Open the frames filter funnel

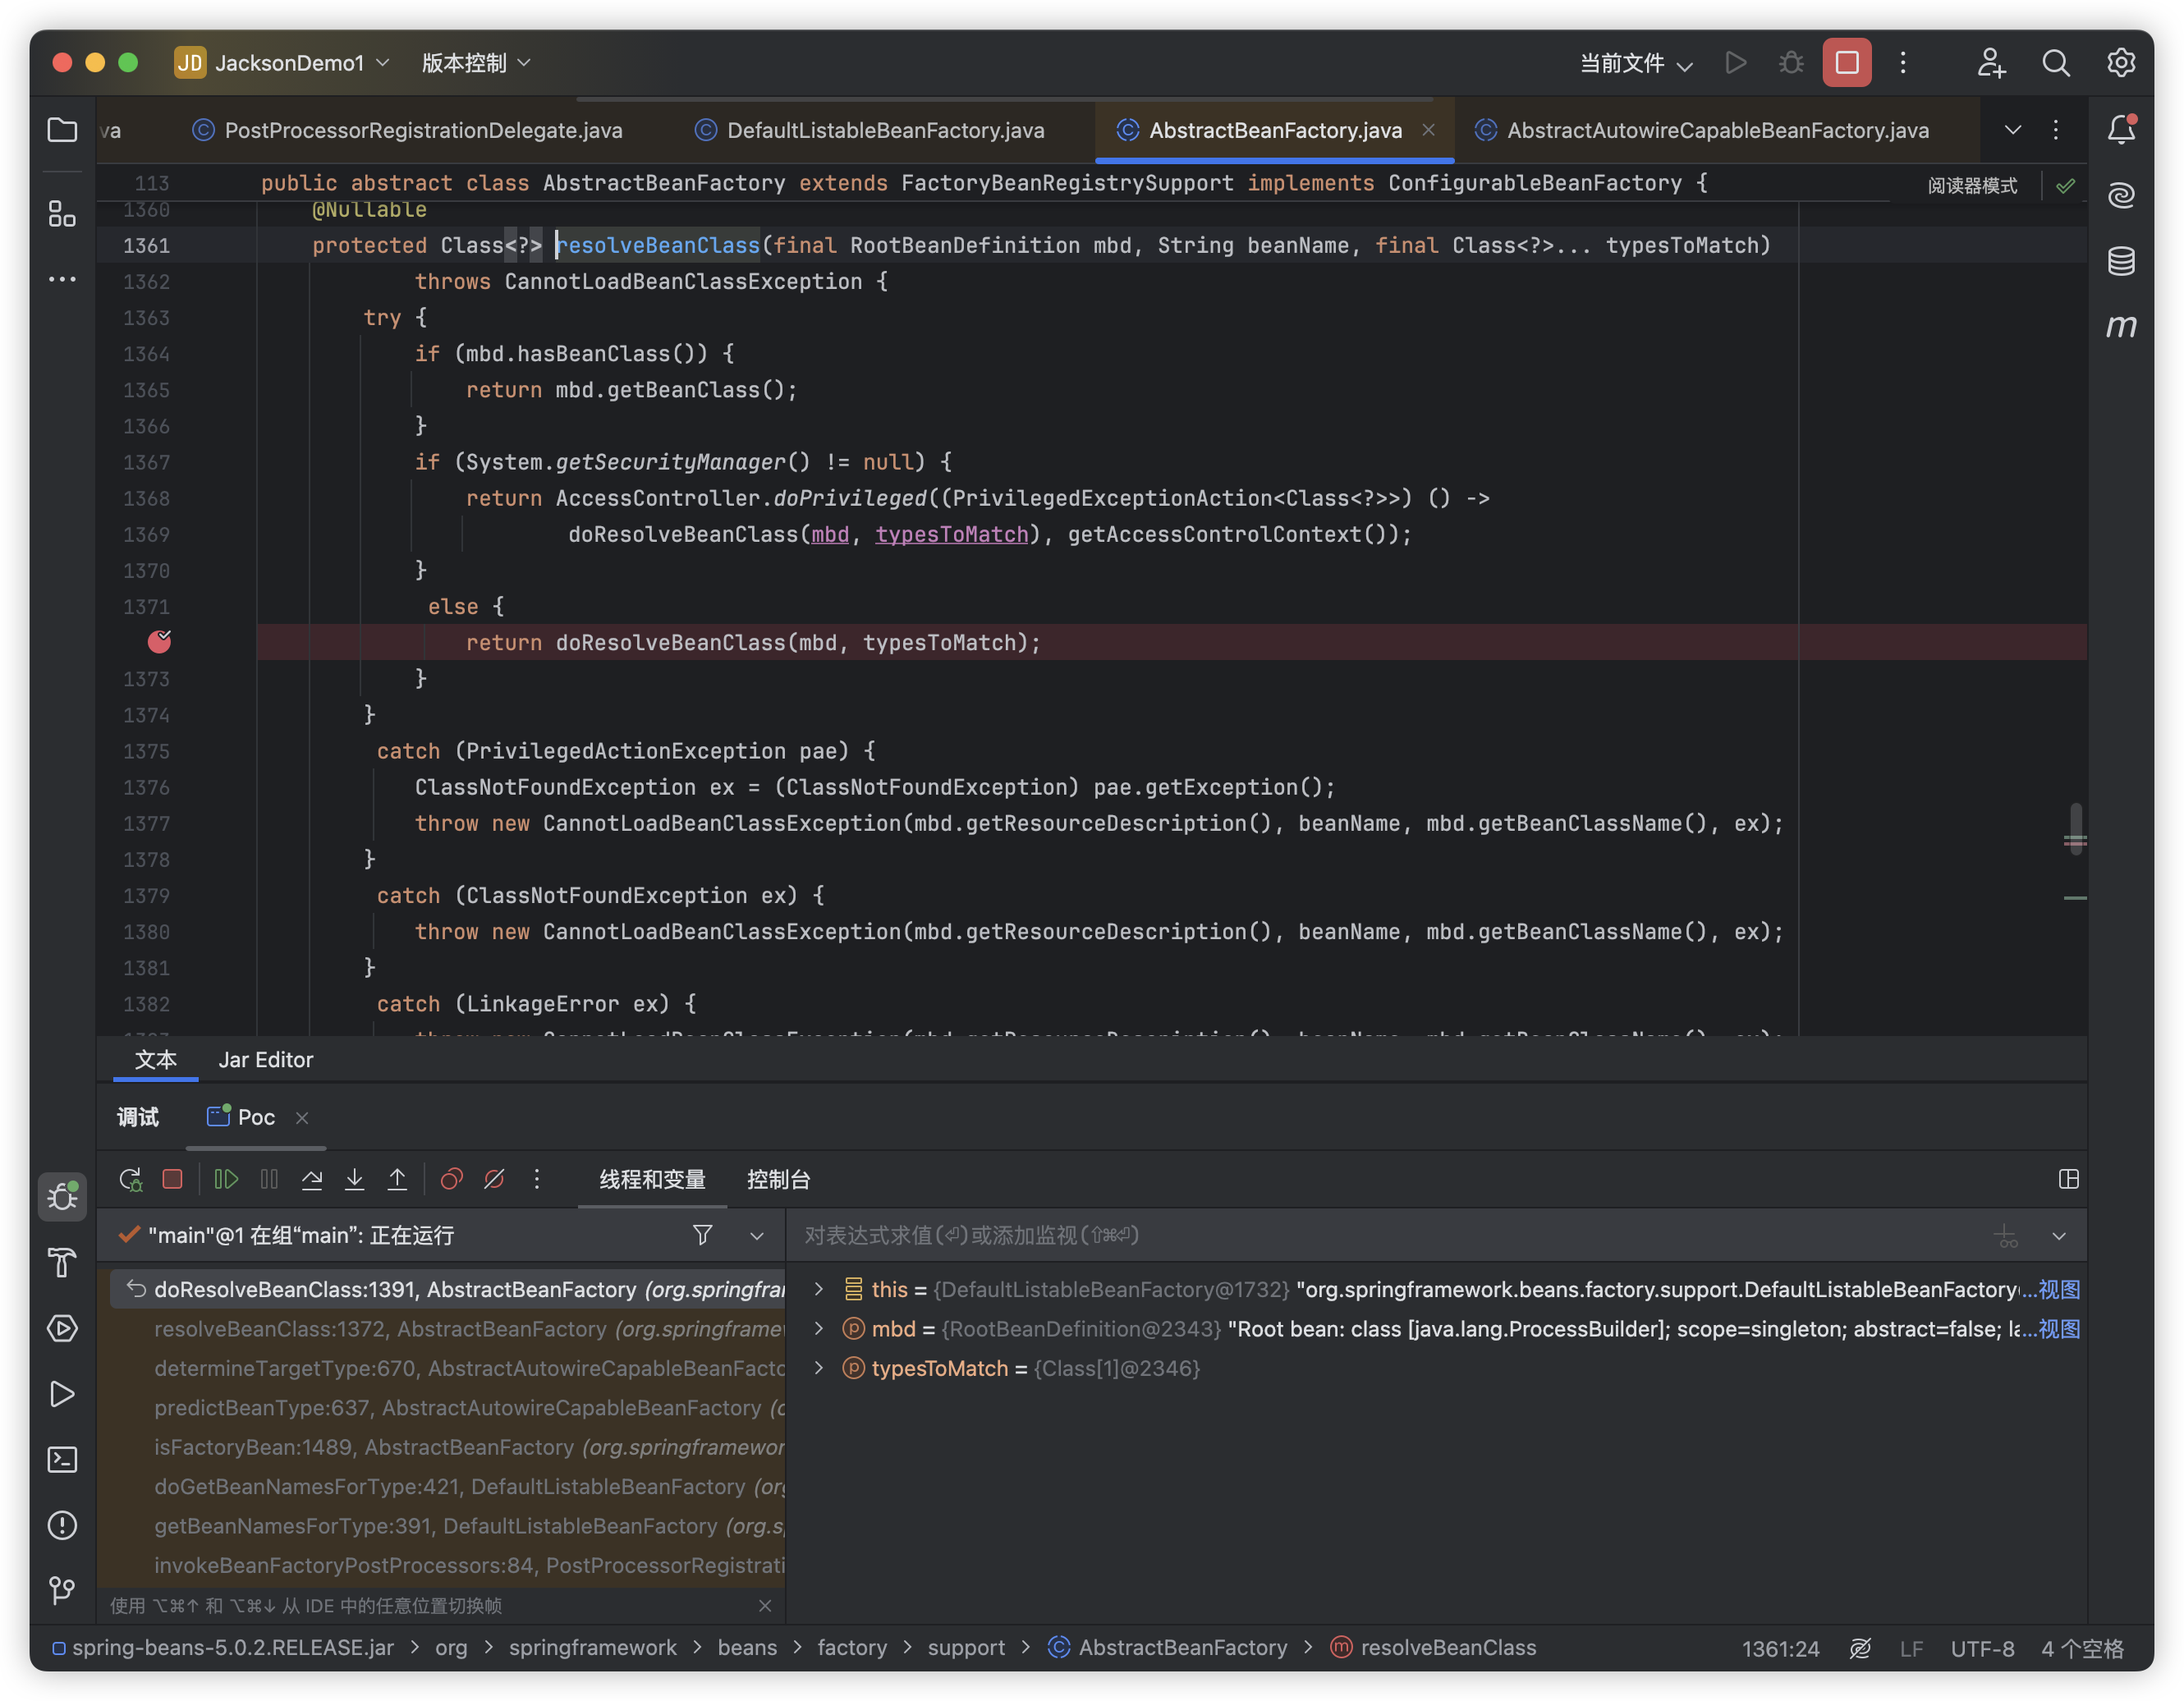(703, 1236)
